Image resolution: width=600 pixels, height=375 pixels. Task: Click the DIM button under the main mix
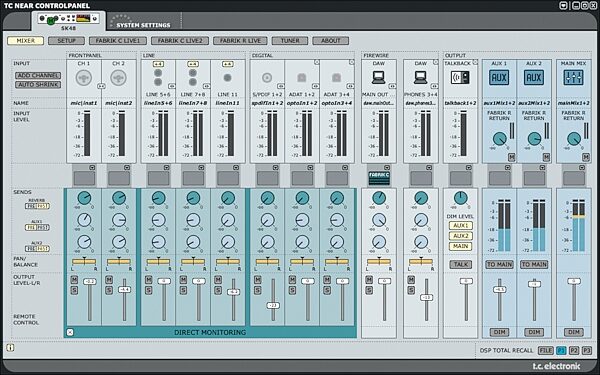point(574,332)
